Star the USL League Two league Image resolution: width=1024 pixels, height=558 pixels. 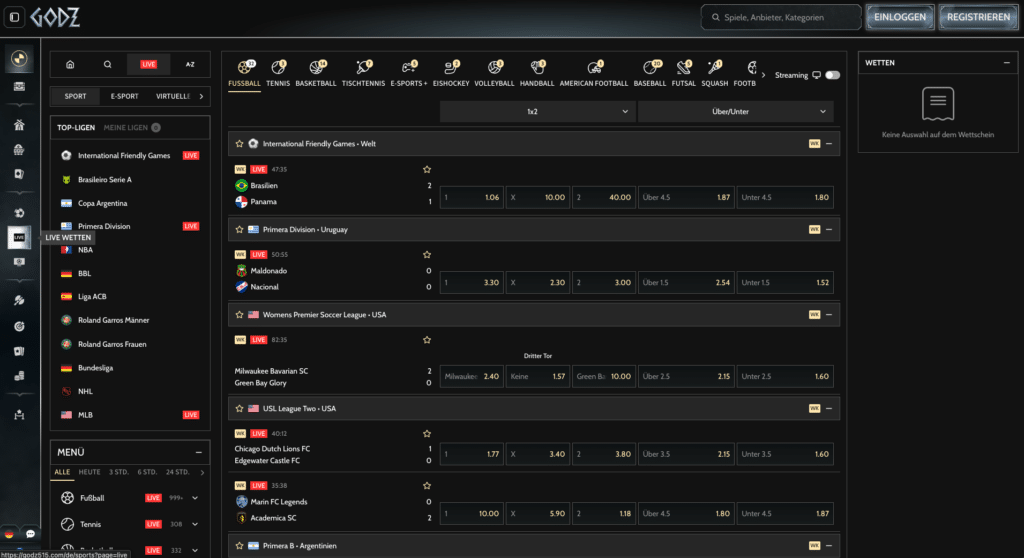coord(239,408)
